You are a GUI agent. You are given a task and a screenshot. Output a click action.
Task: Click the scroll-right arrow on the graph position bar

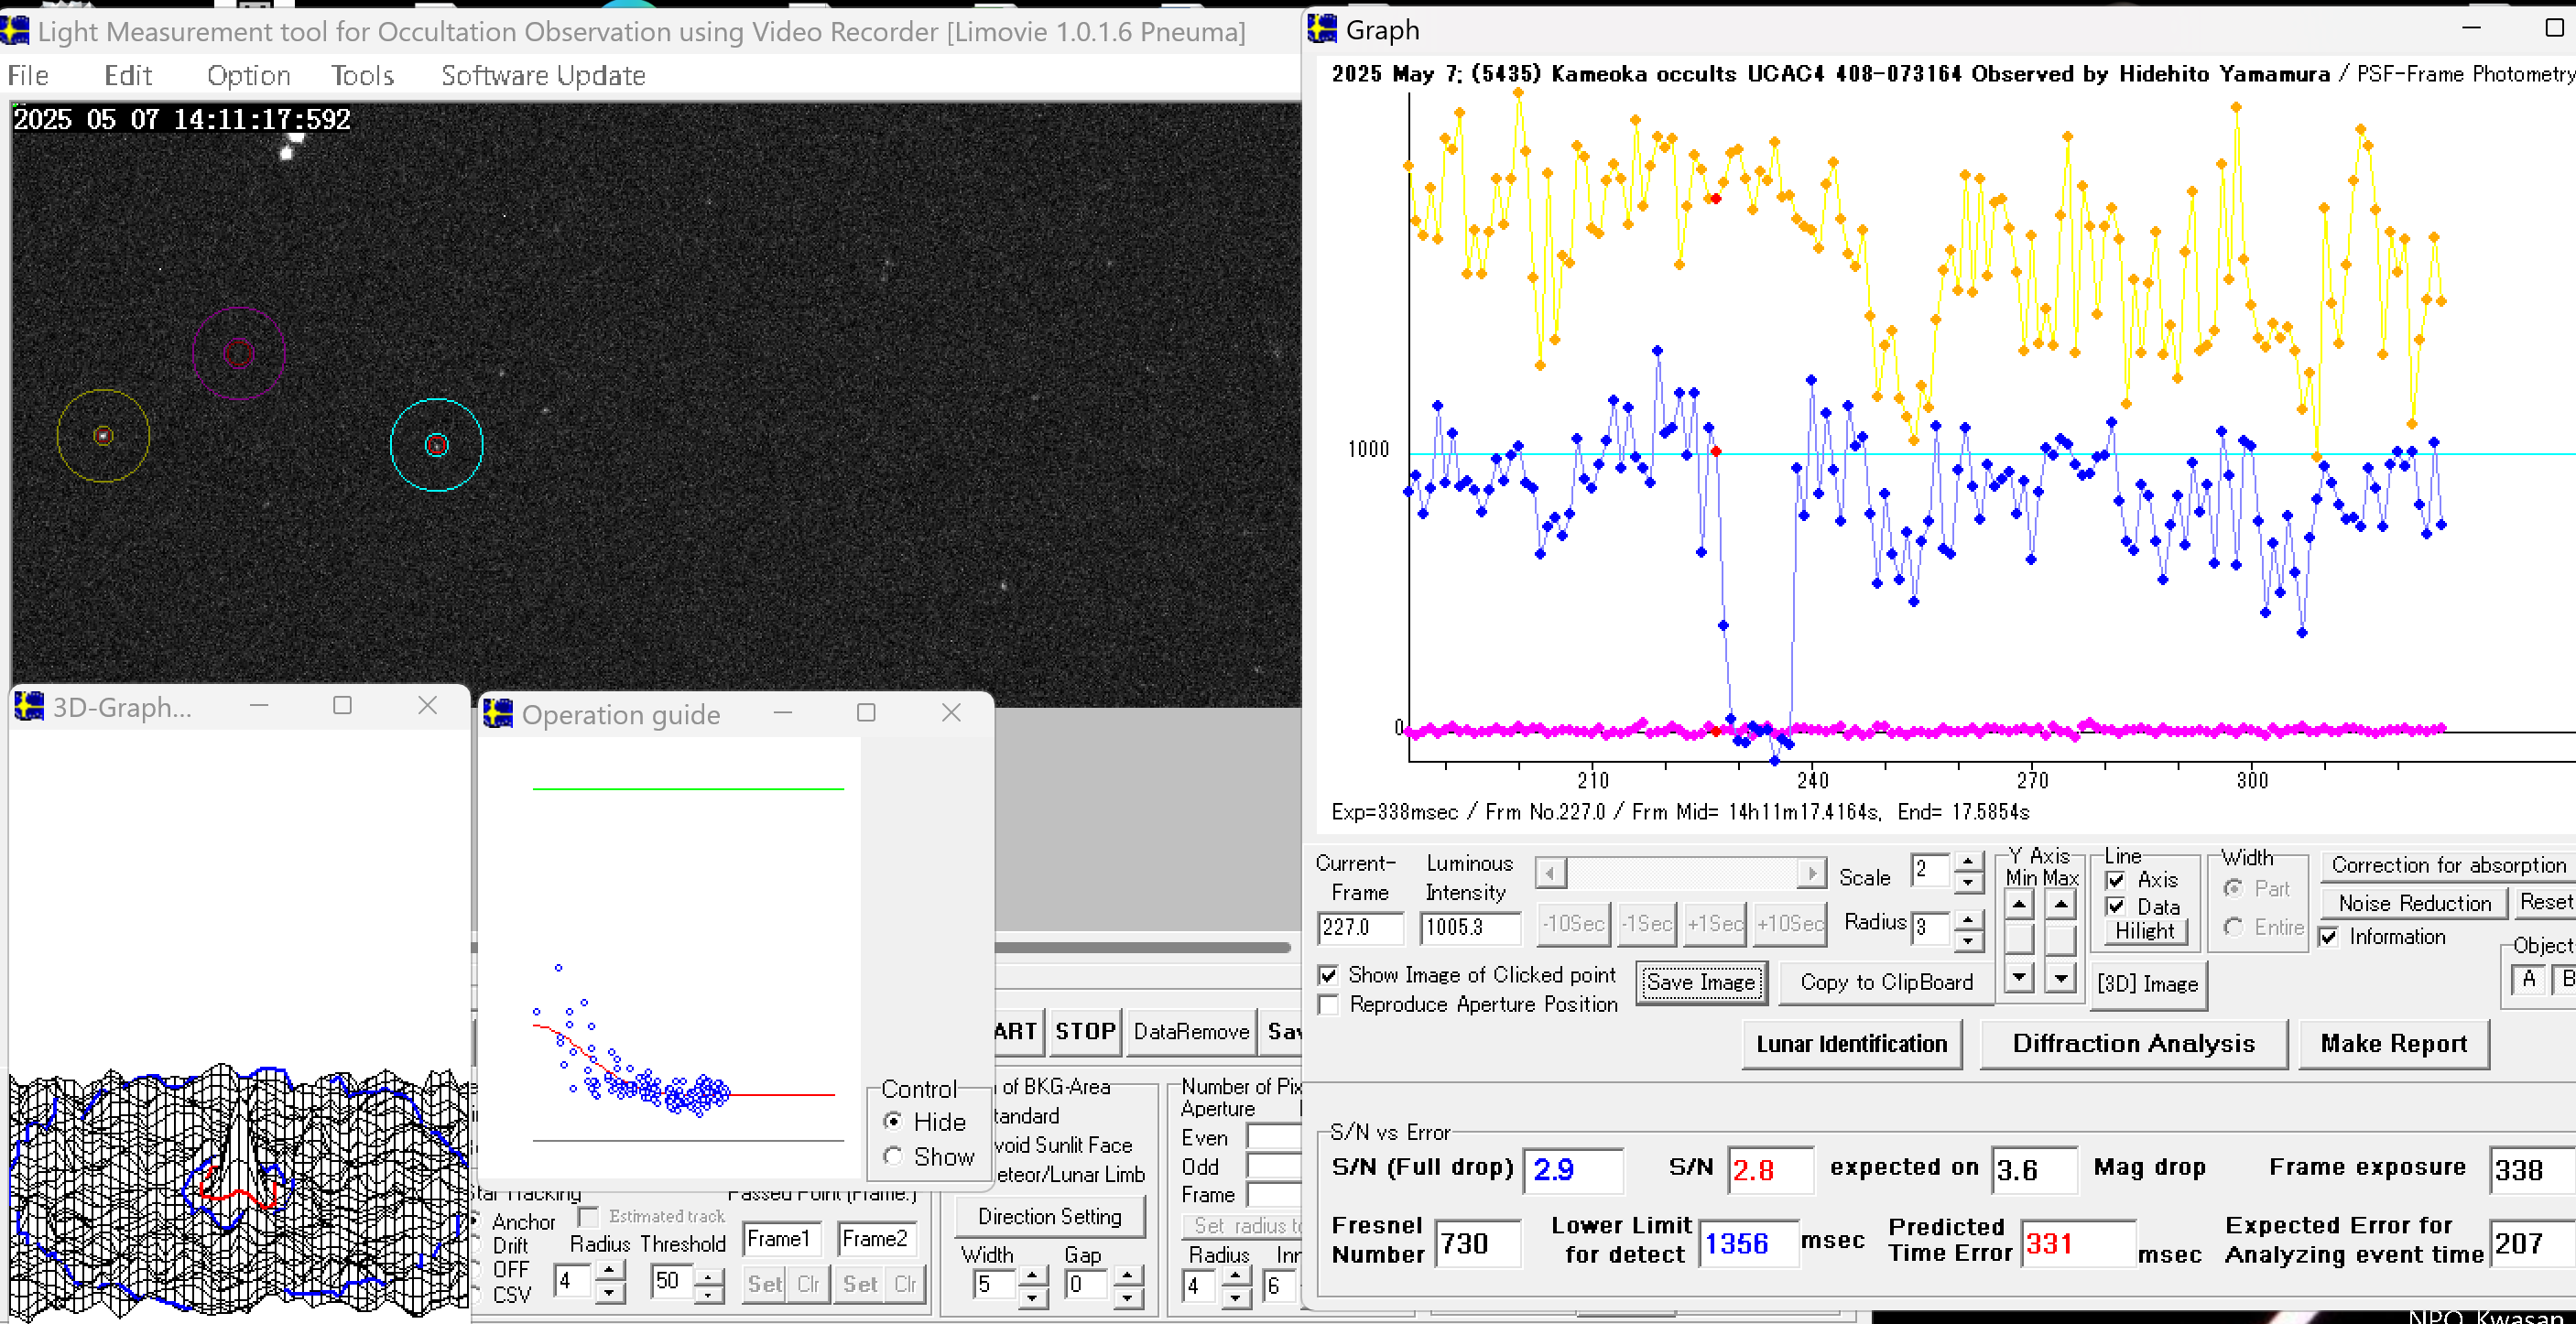tap(1811, 873)
